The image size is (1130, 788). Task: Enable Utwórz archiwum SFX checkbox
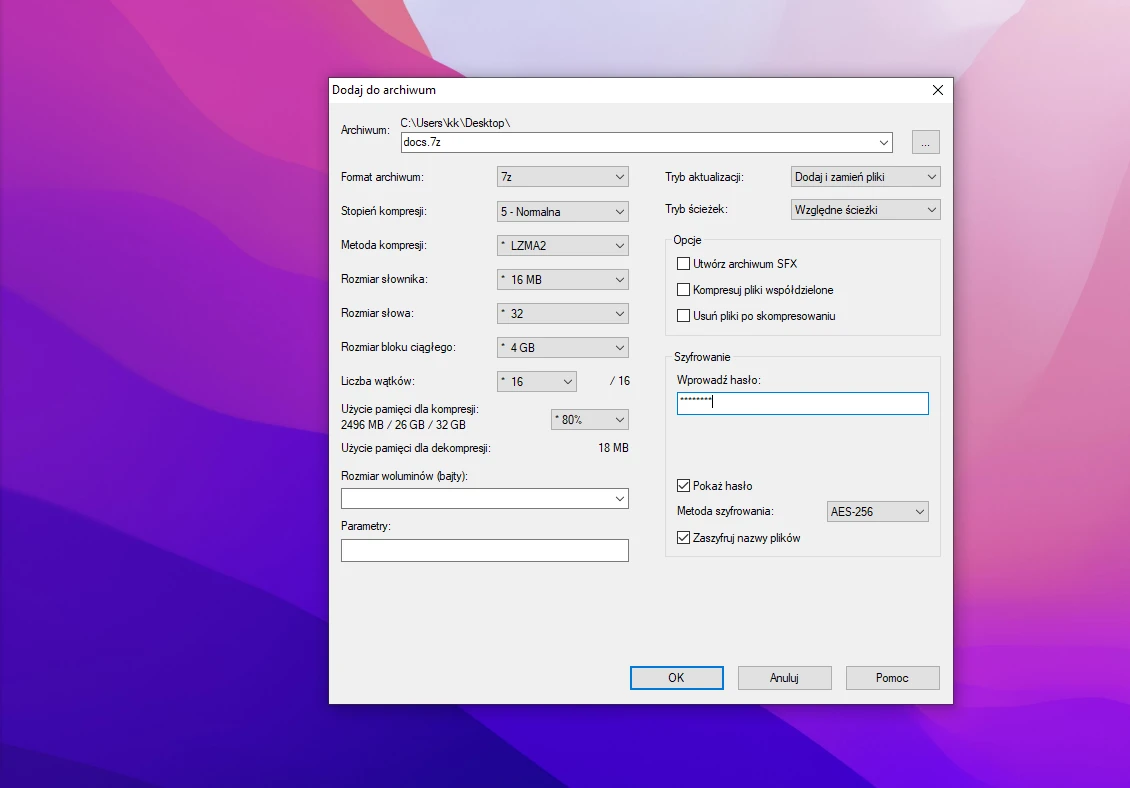[x=684, y=264]
